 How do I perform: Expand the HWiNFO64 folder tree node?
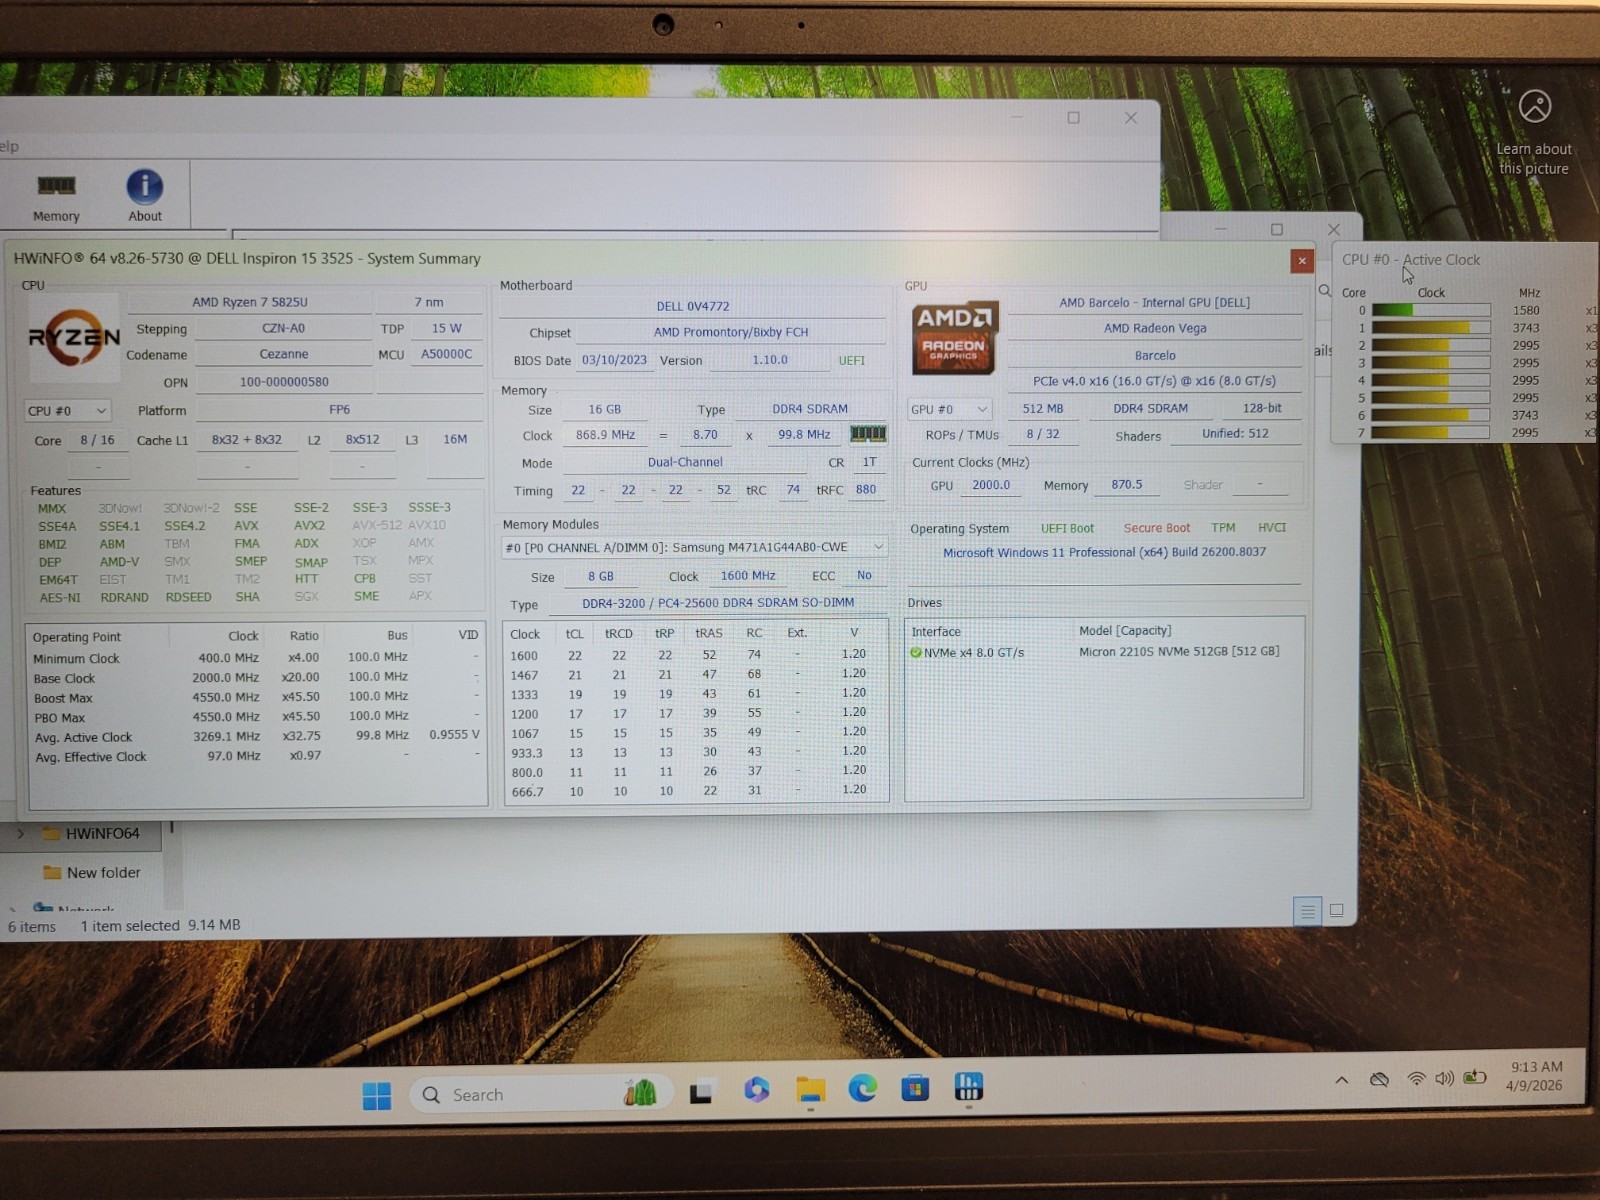coord(20,833)
